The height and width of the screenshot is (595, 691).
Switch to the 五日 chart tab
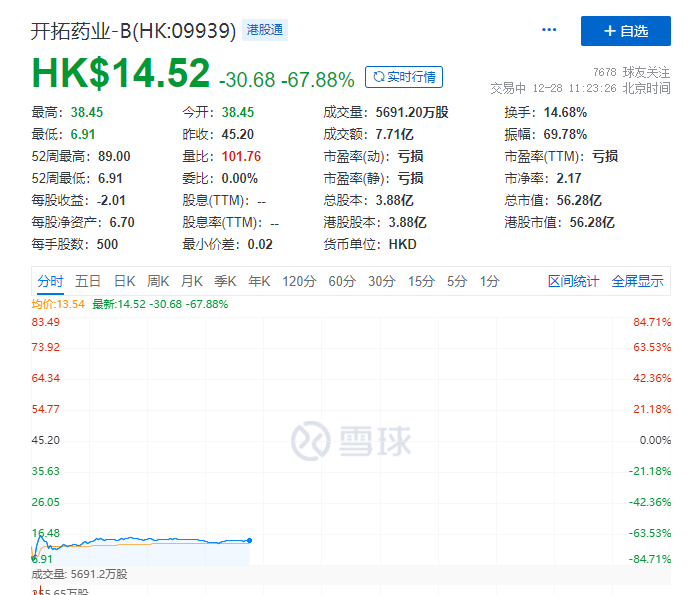point(88,281)
